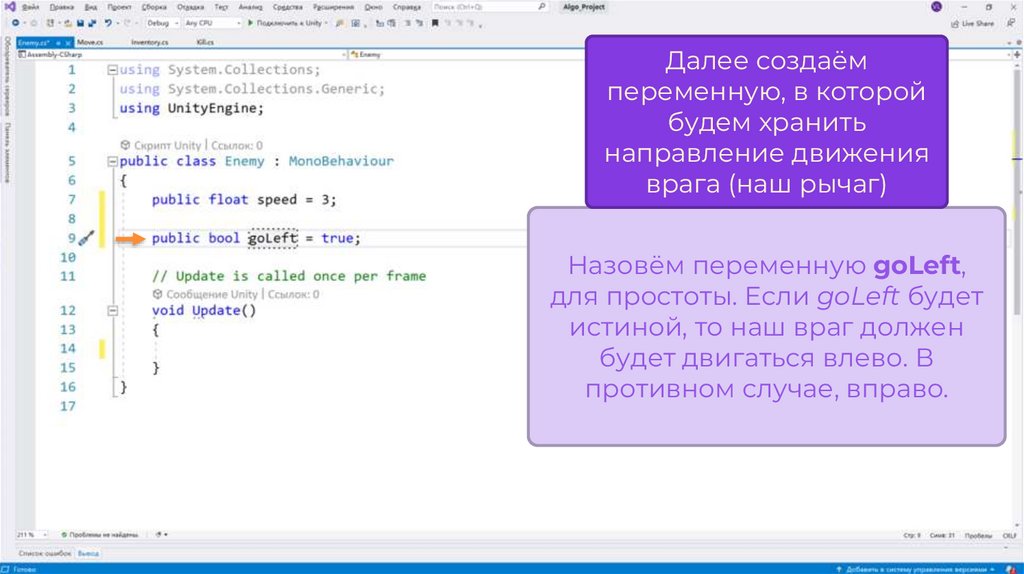Switch to the Inventory.cs tab
The width and height of the screenshot is (1024, 574).
click(150, 42)
